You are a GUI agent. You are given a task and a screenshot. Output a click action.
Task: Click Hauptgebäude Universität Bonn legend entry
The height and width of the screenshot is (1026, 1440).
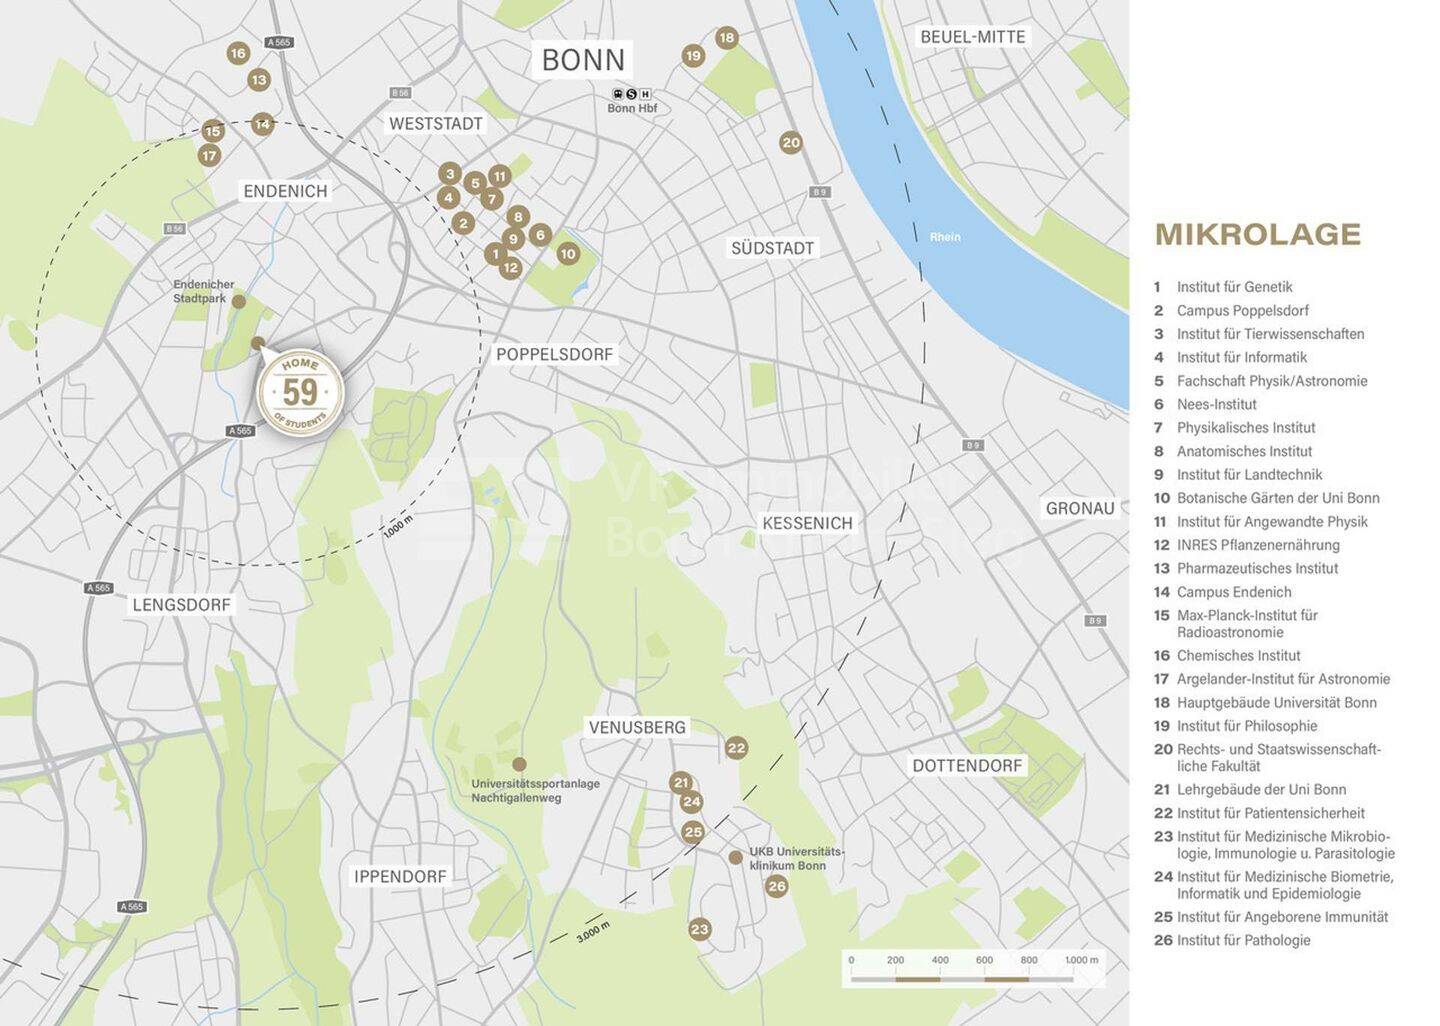[x=1276, y=703]
